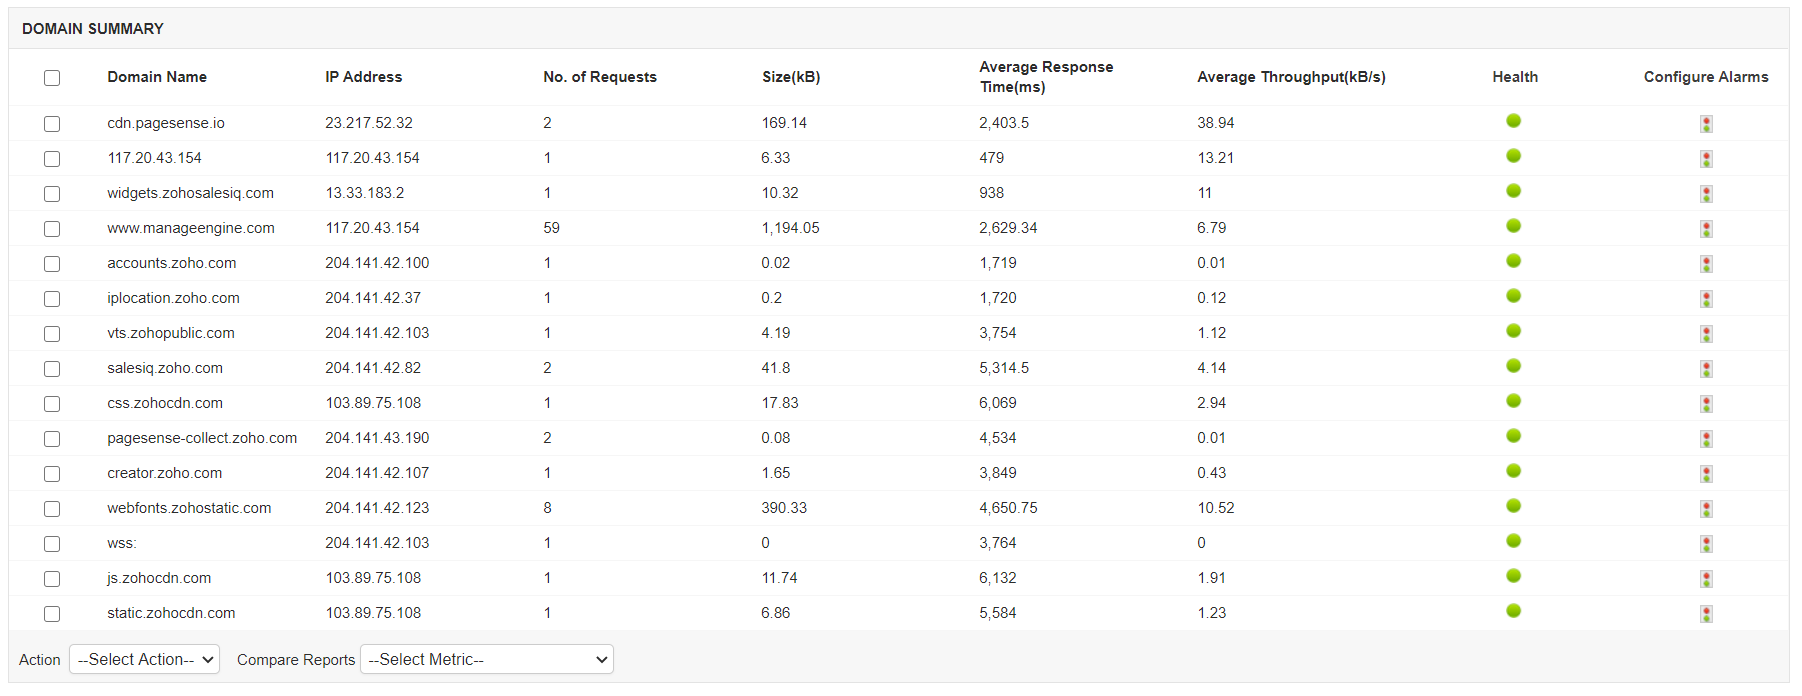The width and height of the screenshot is (1802, 696).
Task: Configure alarms for accounts.zoho.com row
Action: click(1706, 264)
